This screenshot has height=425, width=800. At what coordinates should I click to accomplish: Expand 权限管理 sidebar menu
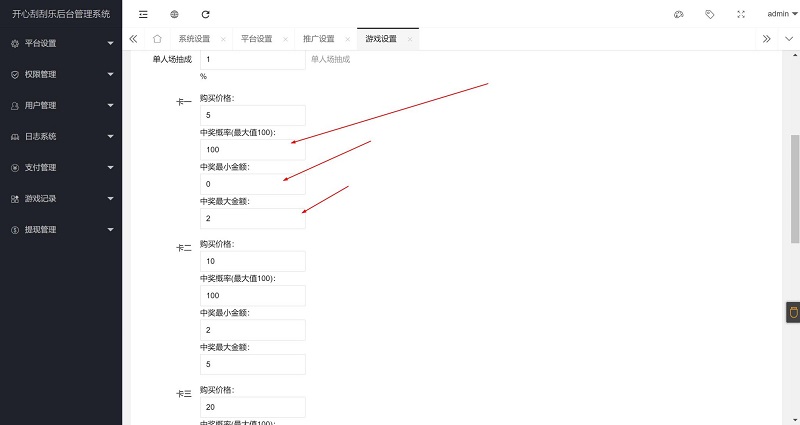click(x=61, y=74)
